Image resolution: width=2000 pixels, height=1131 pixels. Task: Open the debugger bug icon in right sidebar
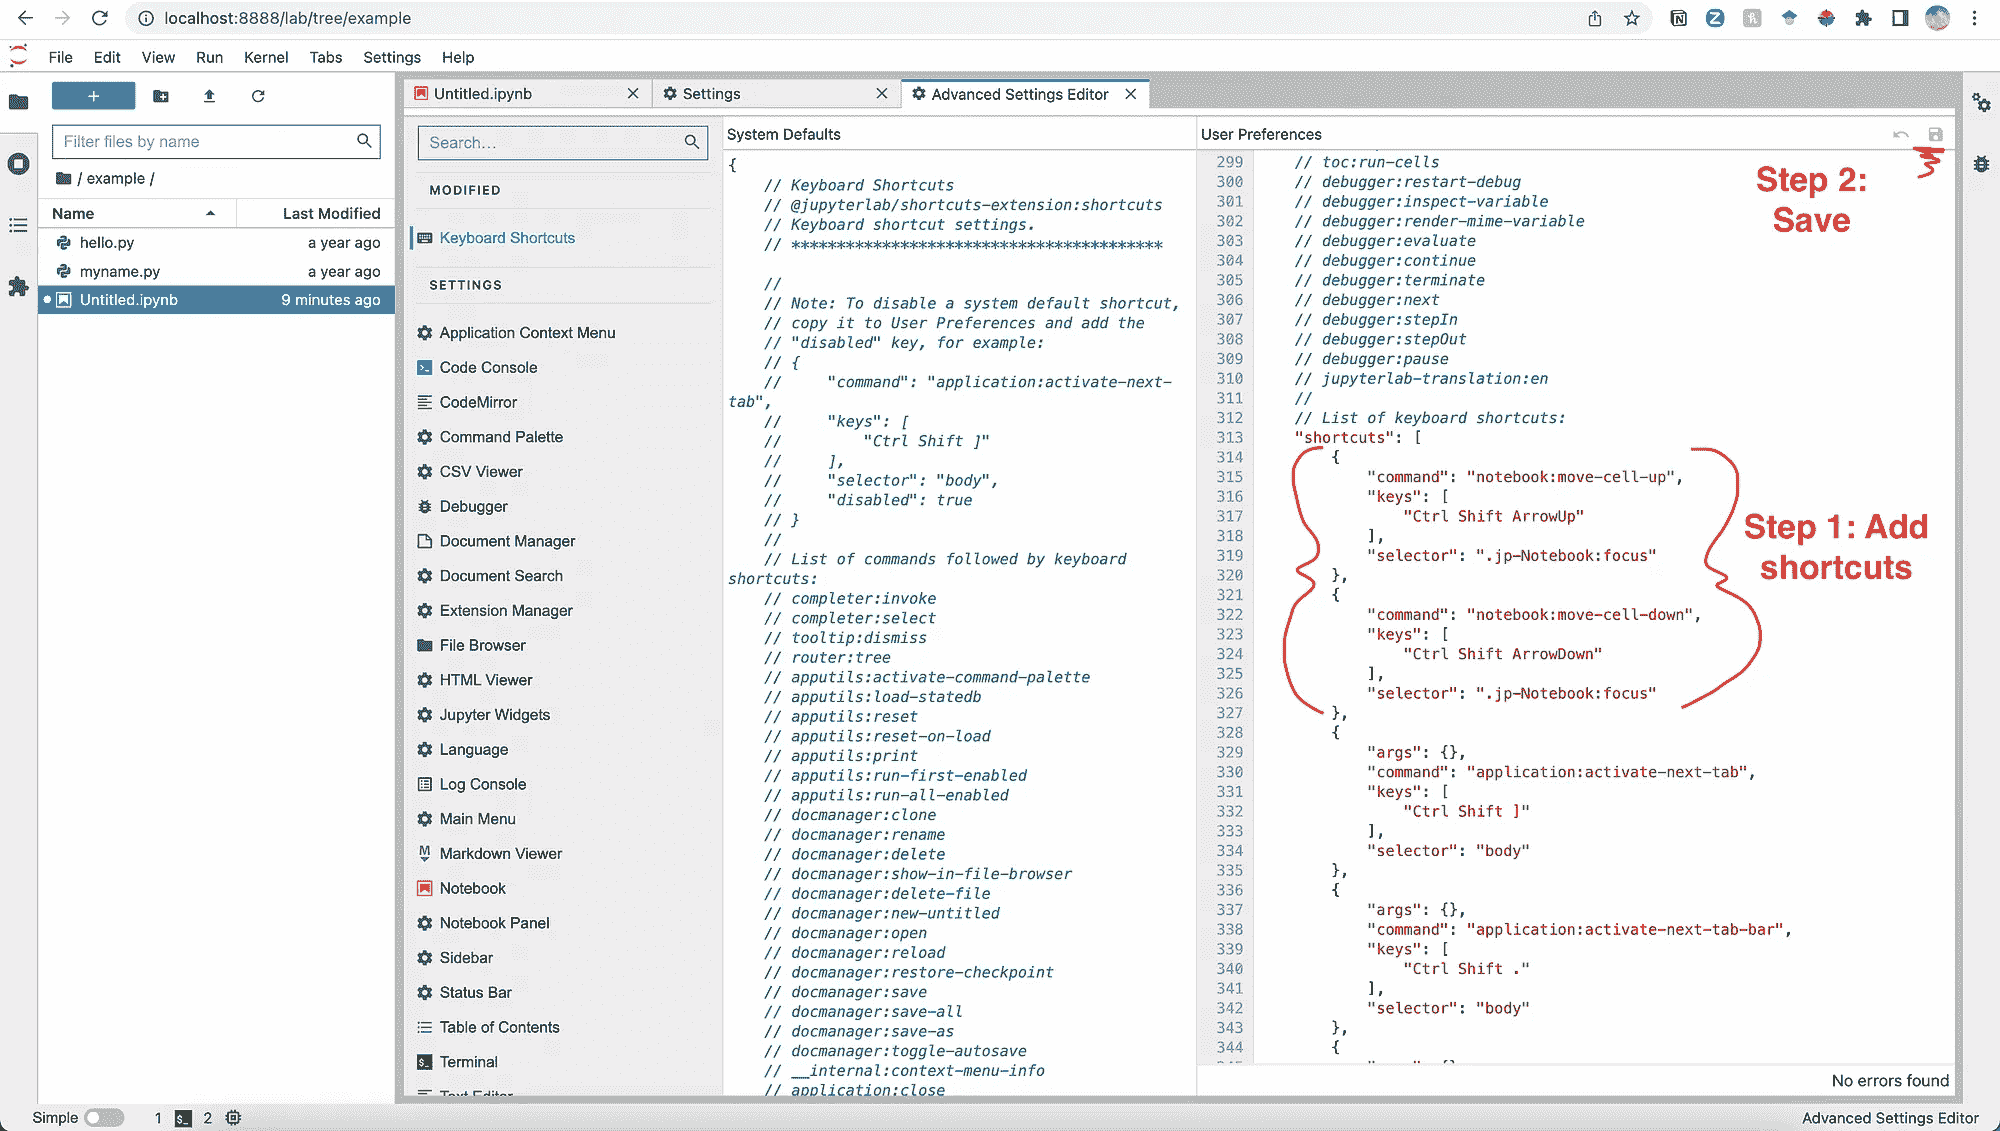tap(1981, 164)
